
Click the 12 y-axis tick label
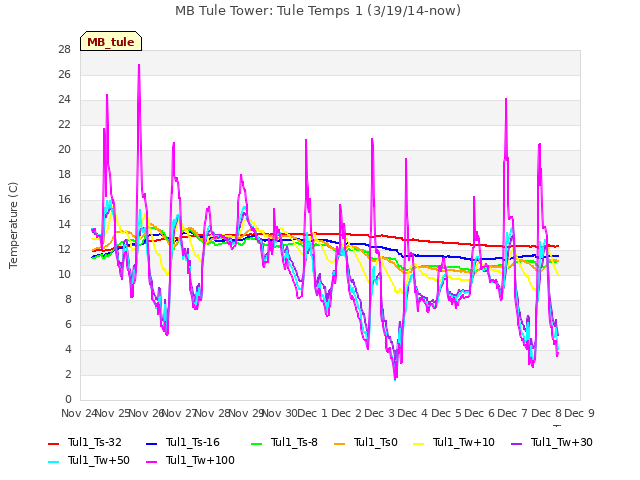tap(64, 249)
